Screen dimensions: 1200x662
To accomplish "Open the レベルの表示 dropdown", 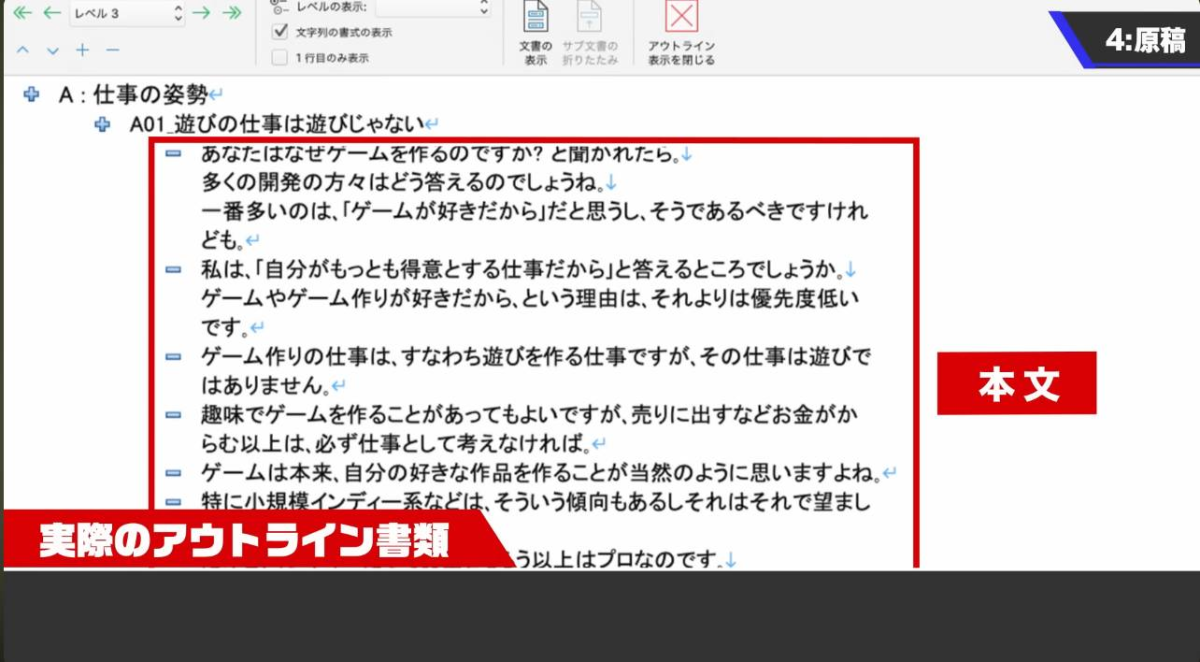I will (434, 9).
